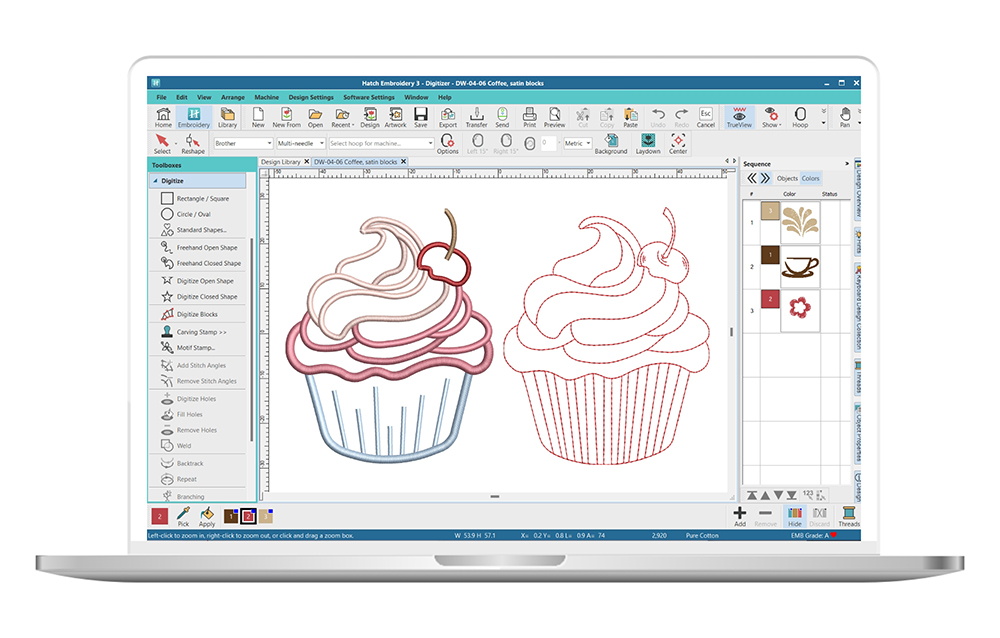The image size is (1000, 638).
Task: Toggle TrueView stitch rendering
Action: click(738, 117)
